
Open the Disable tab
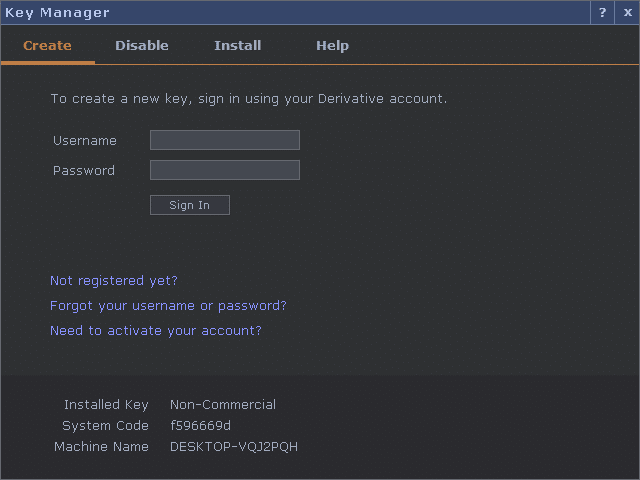(x=142, y=46)
